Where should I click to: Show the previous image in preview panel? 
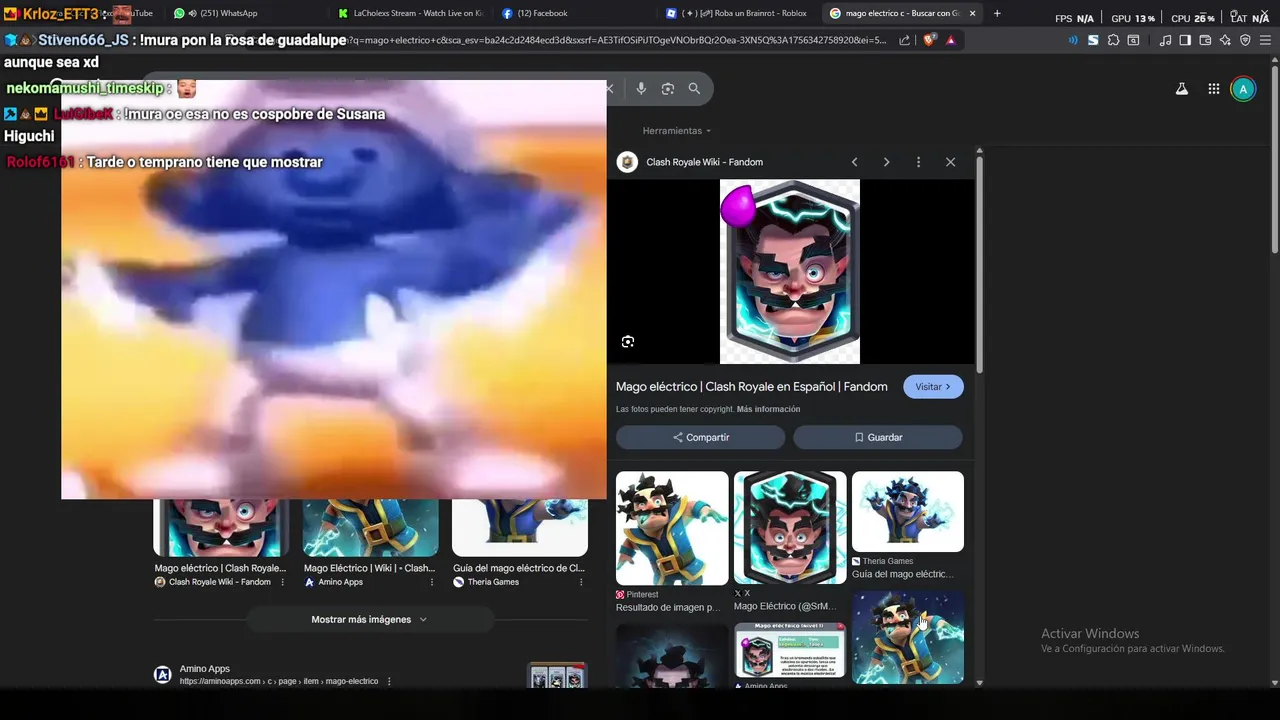pyautogui.click(x=854, y=162)
